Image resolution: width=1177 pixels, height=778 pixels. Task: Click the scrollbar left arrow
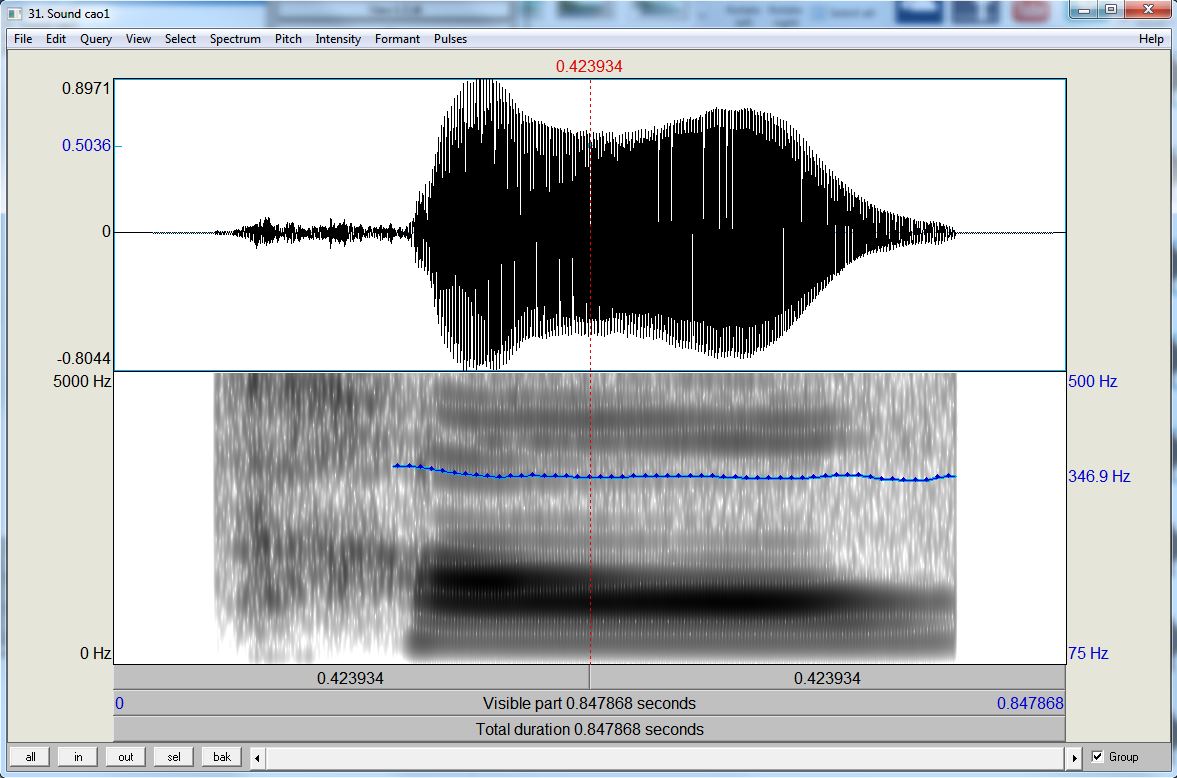257,758
